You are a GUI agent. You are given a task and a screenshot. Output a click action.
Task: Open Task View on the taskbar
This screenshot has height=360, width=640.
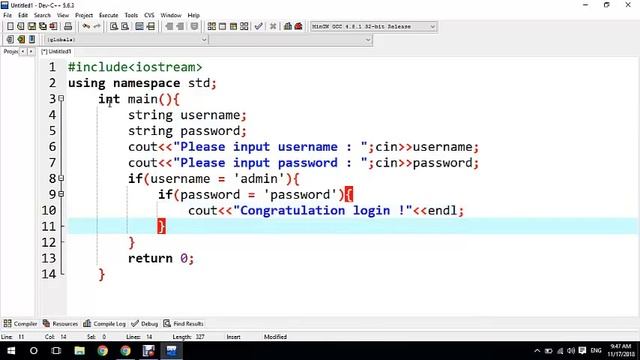pos(56,351)
